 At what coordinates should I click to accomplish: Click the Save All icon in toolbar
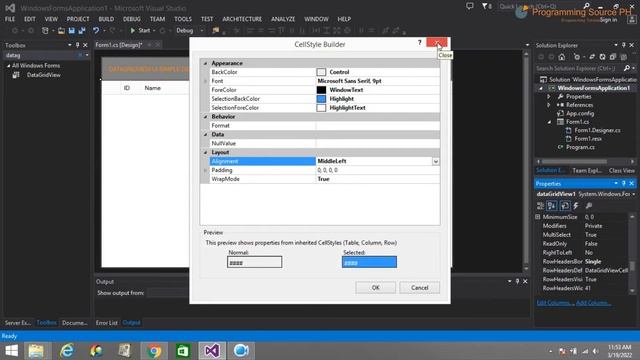pyautogui.click(x=82, y=30)
